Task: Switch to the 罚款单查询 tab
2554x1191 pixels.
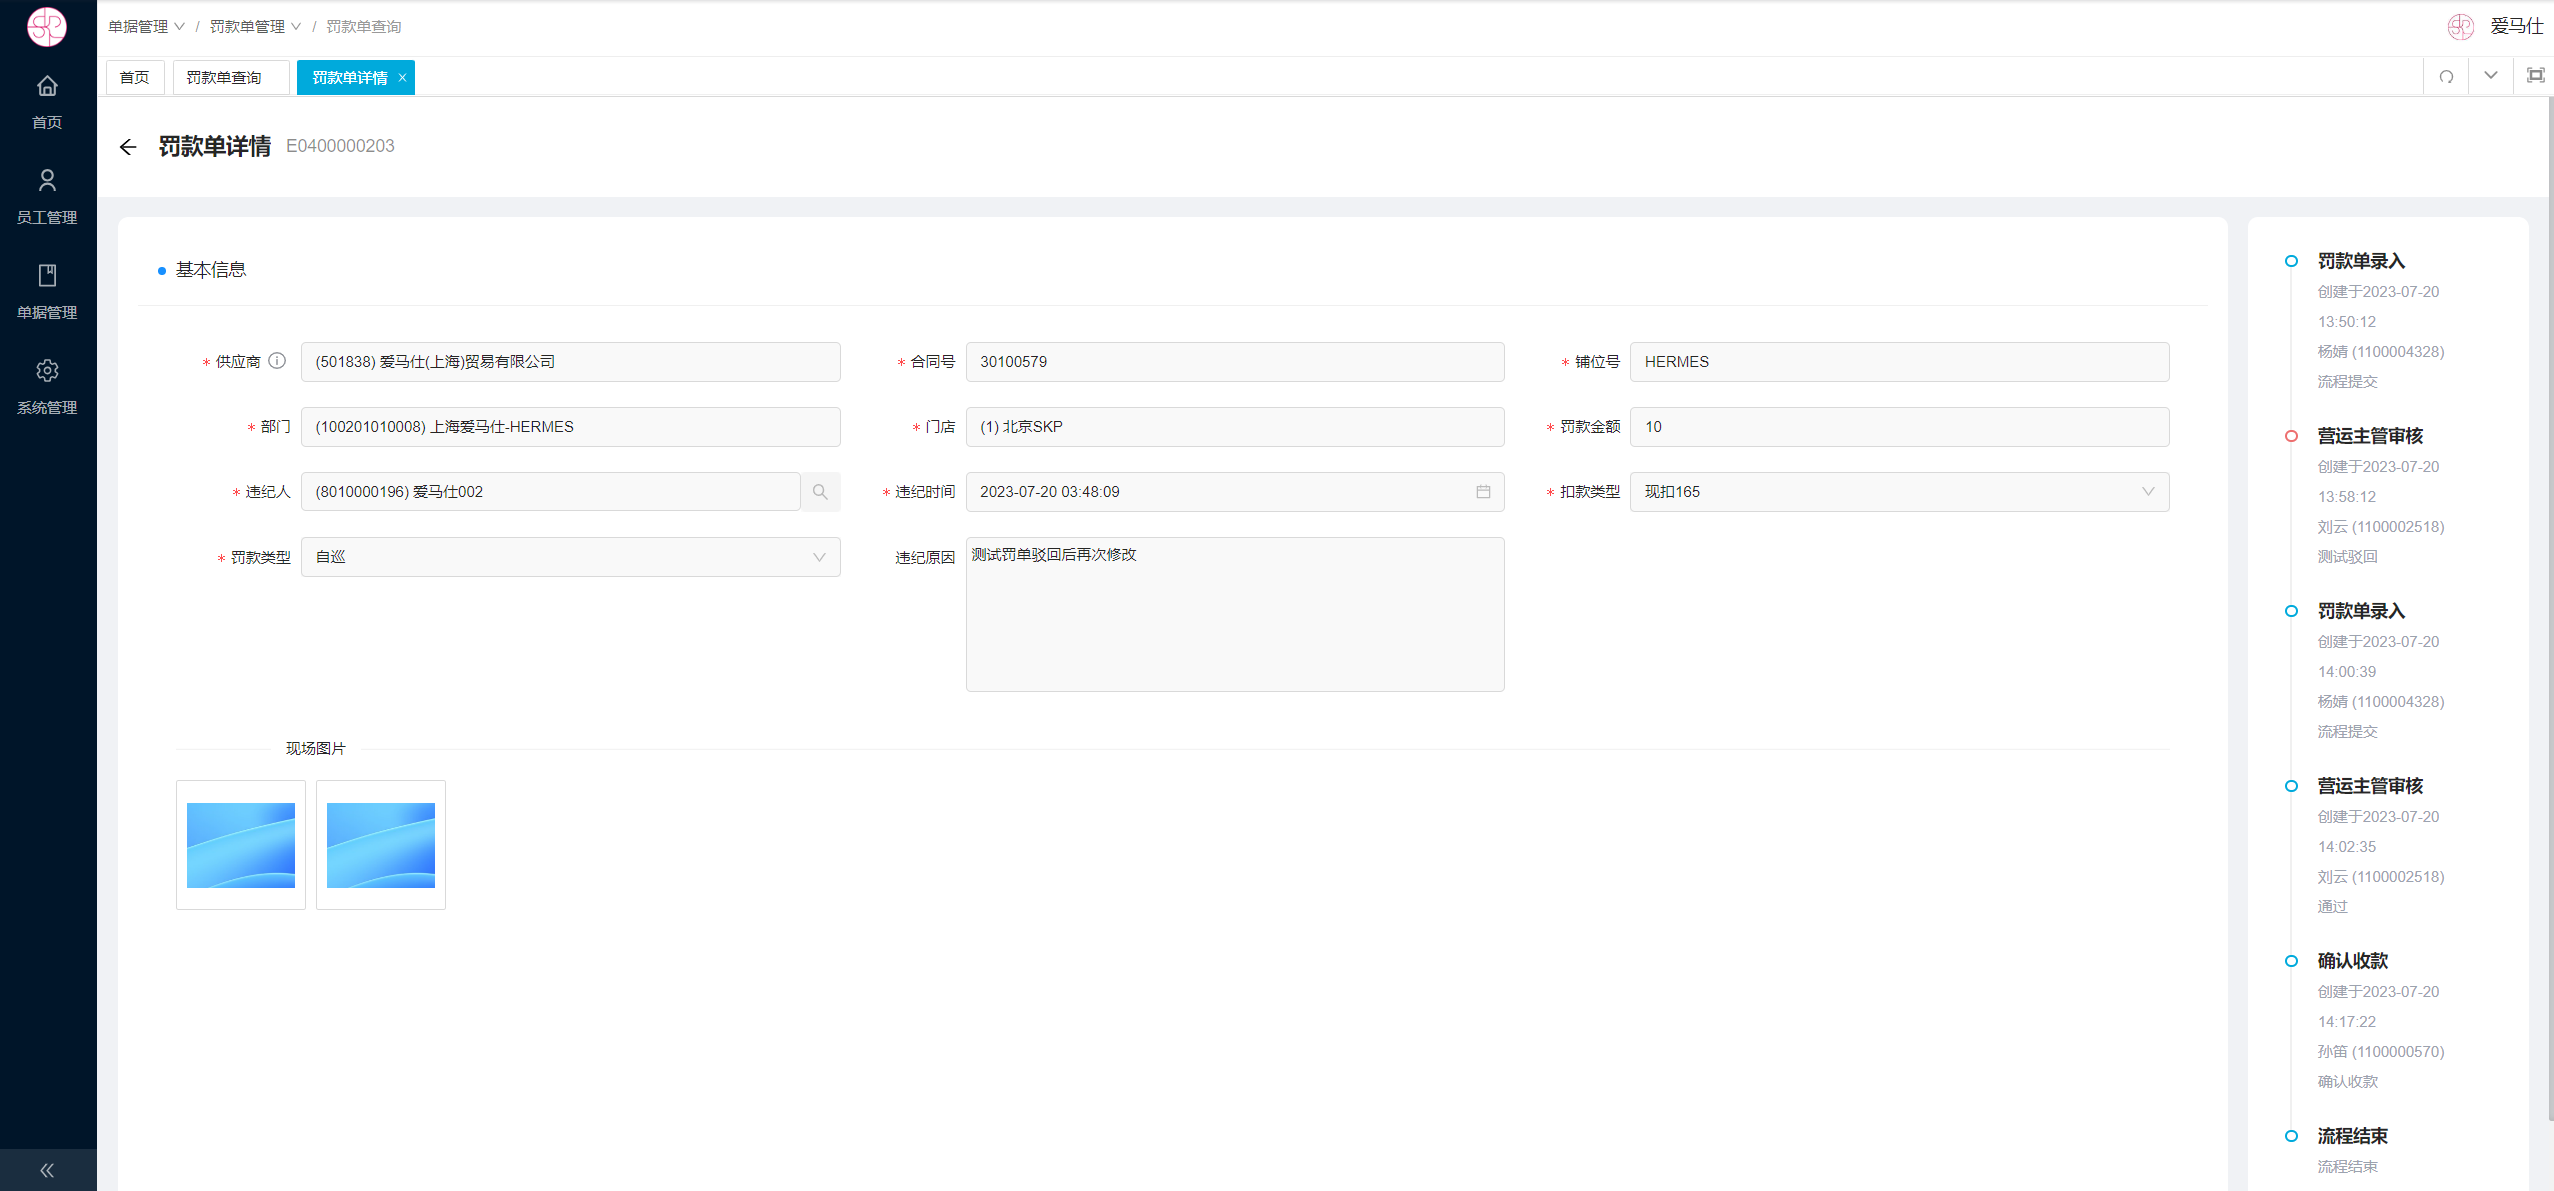Action: pos(231,78)
